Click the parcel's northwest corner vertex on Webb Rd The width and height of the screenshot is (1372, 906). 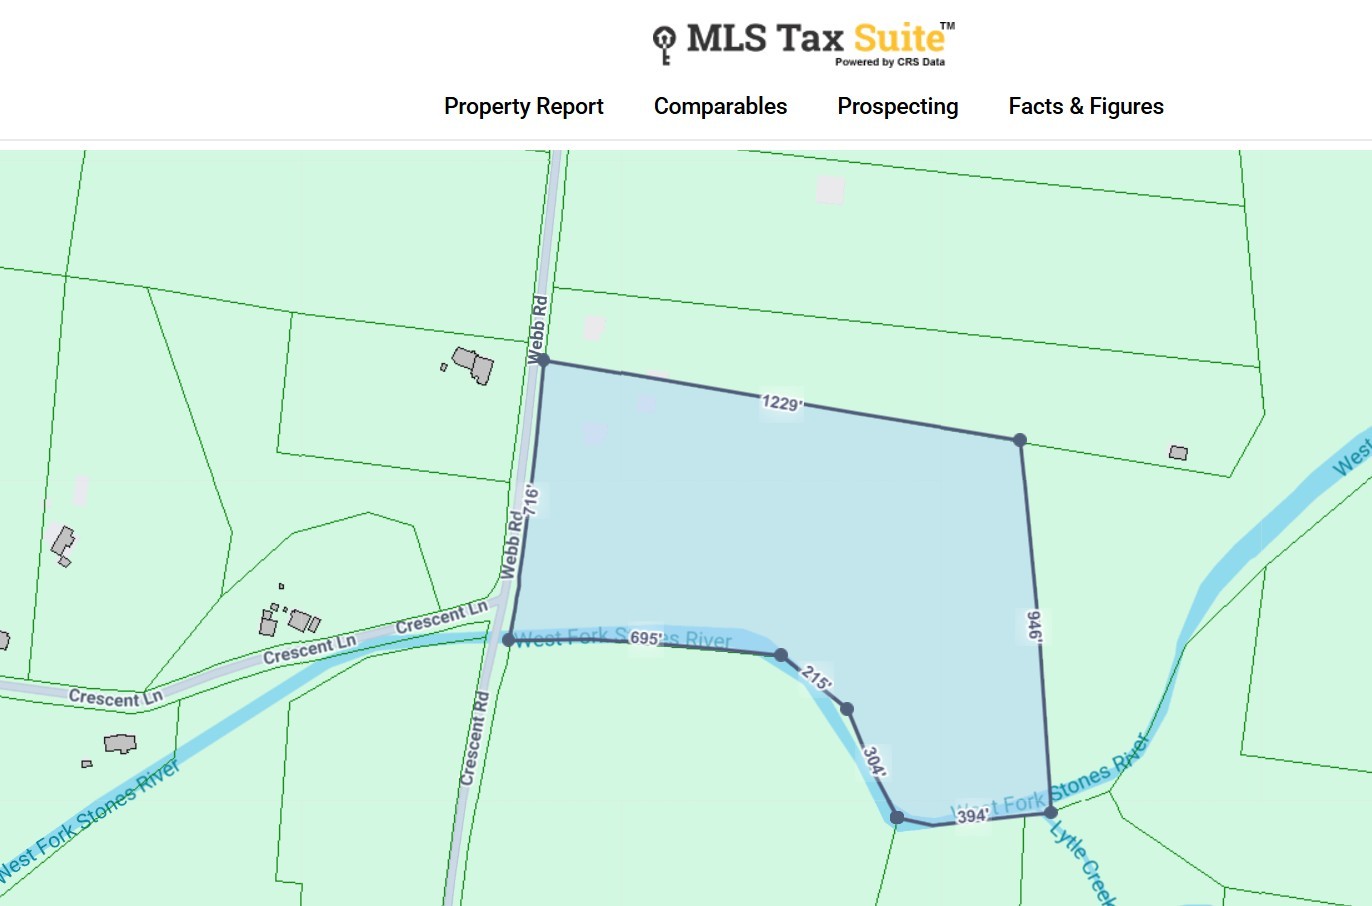pos(544,360)
